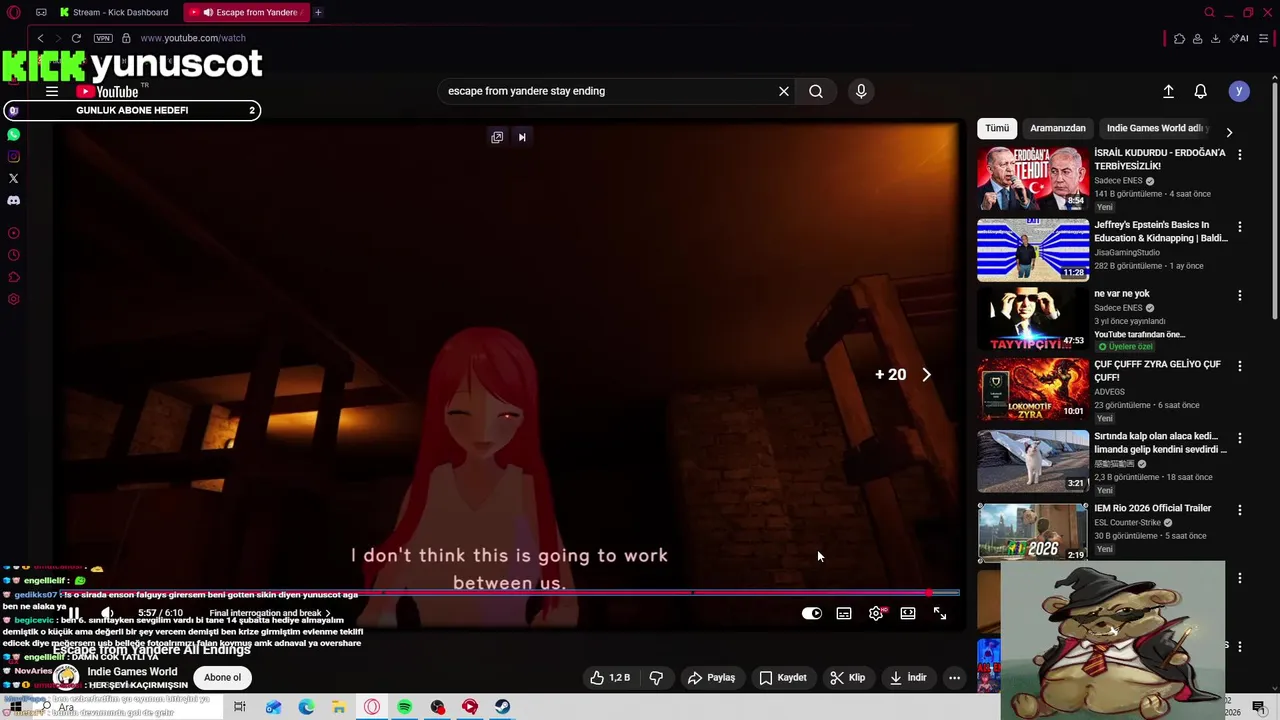
Task: Open Opera workspaces icon beside the tabs
Action: (41, 12)
